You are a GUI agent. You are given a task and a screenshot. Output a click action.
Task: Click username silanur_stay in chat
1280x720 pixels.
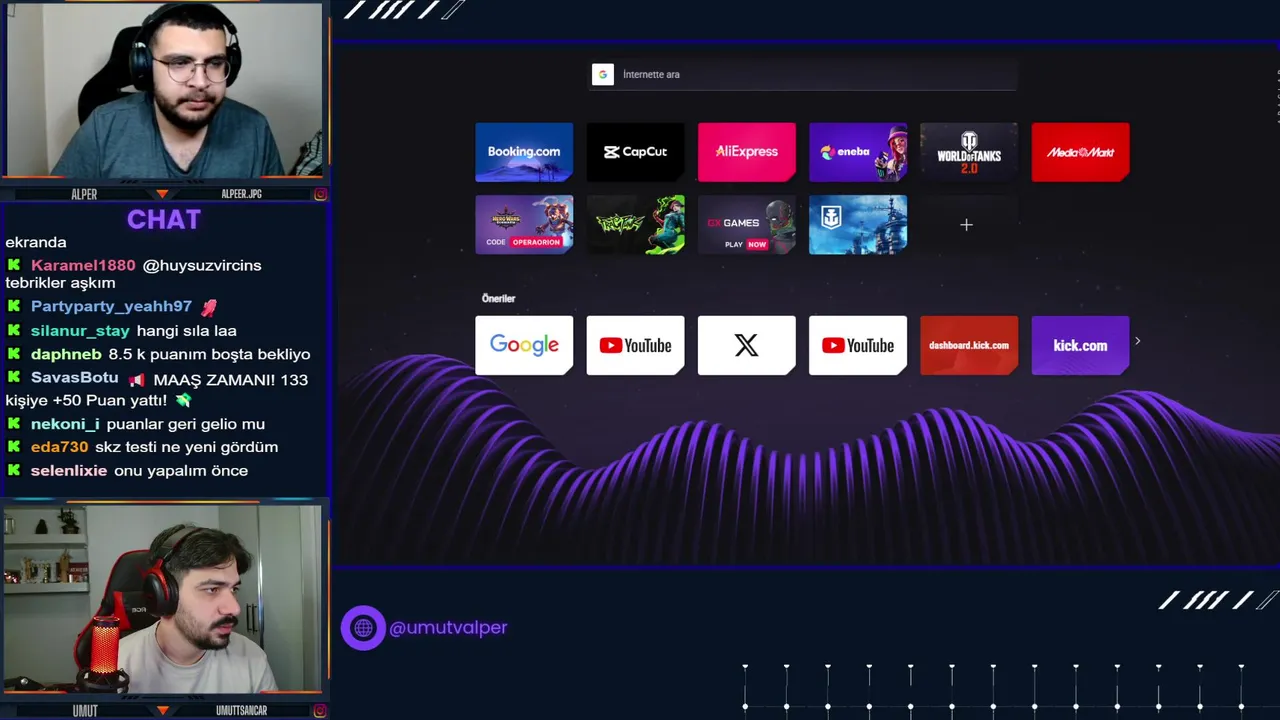click(x=80, y=331)
